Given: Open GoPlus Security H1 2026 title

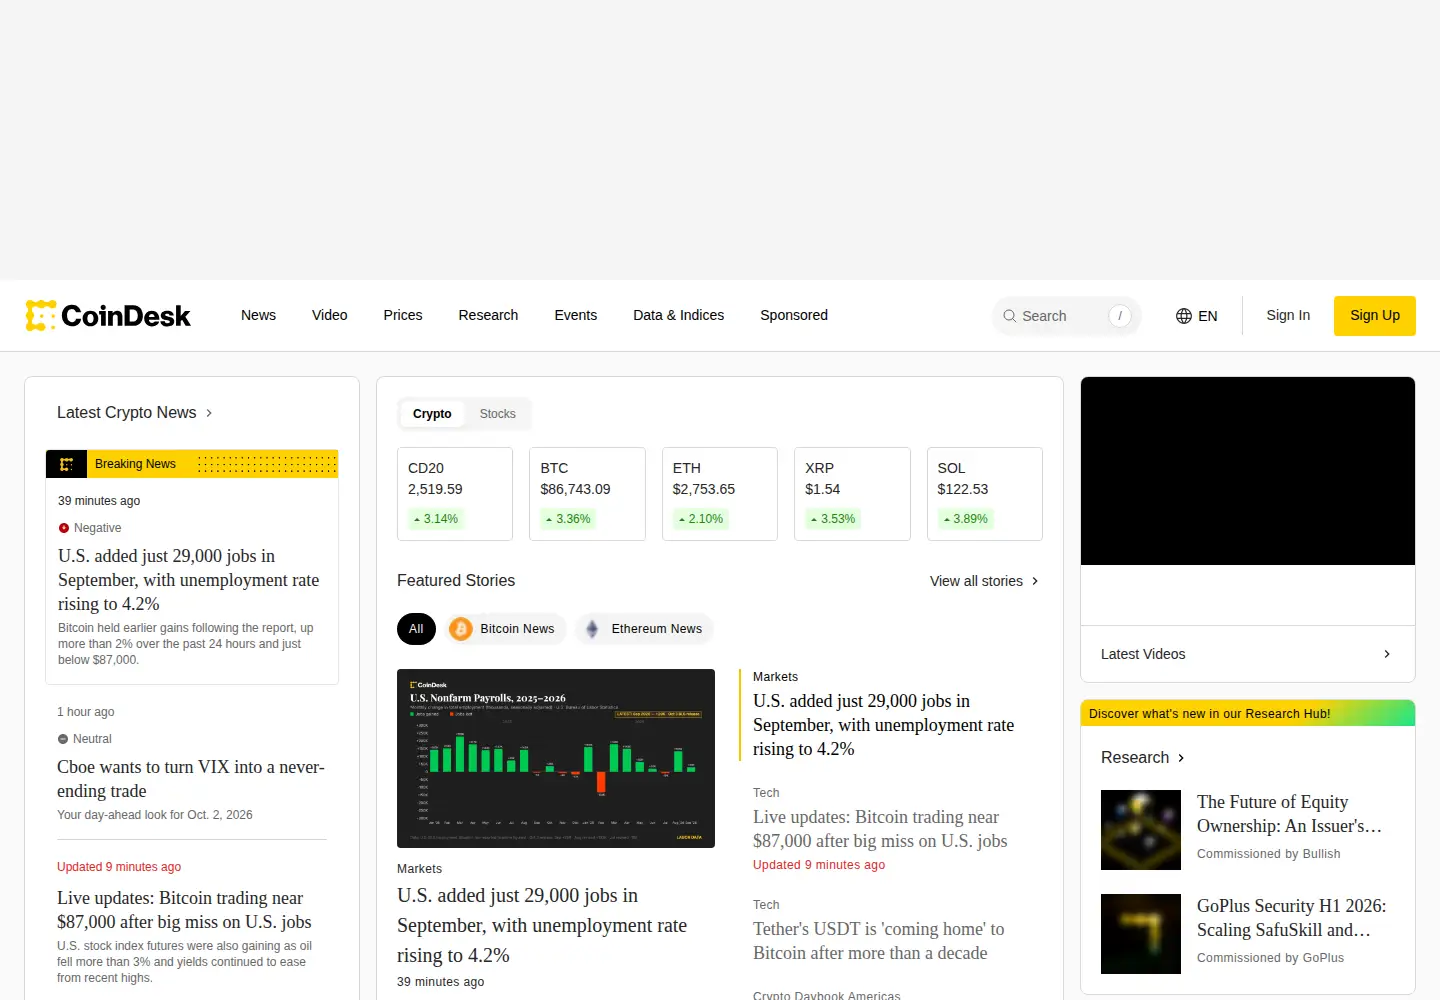Looking at the screenshot, I should click(x=1292, y=918).
